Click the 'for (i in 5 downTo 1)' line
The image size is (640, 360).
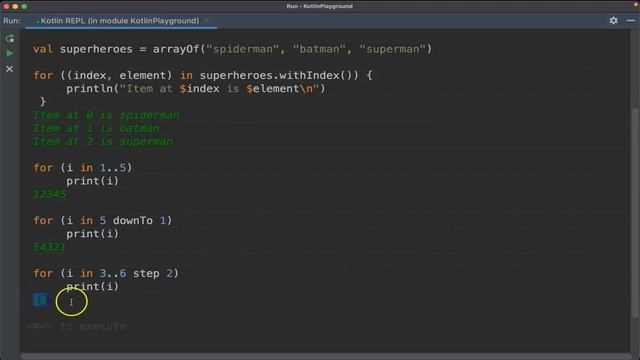click(x=102, y=220)
